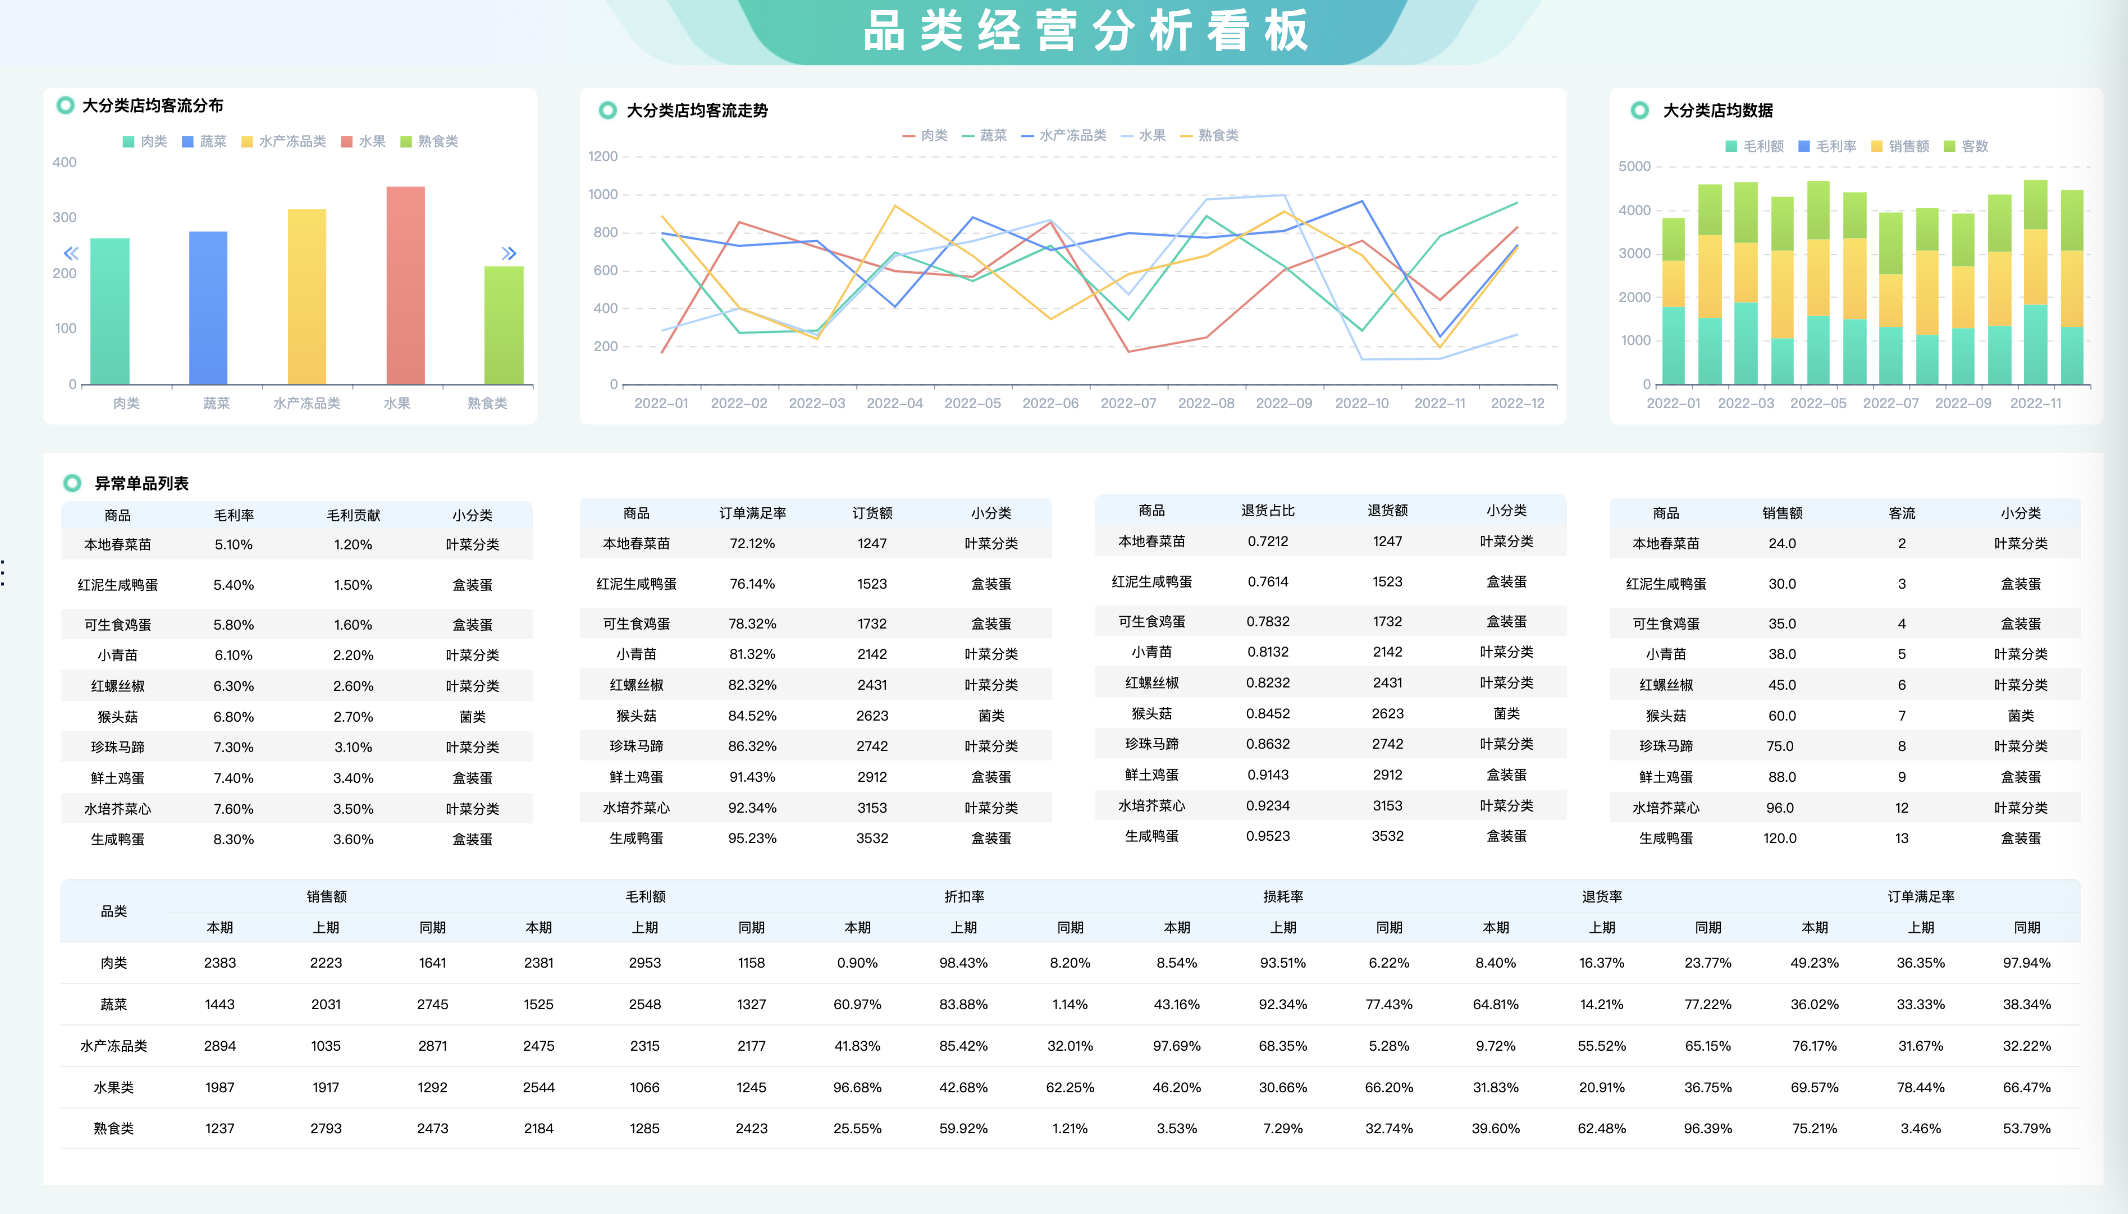Select the cell showing 97.94%

click(x=2027, y=963)
